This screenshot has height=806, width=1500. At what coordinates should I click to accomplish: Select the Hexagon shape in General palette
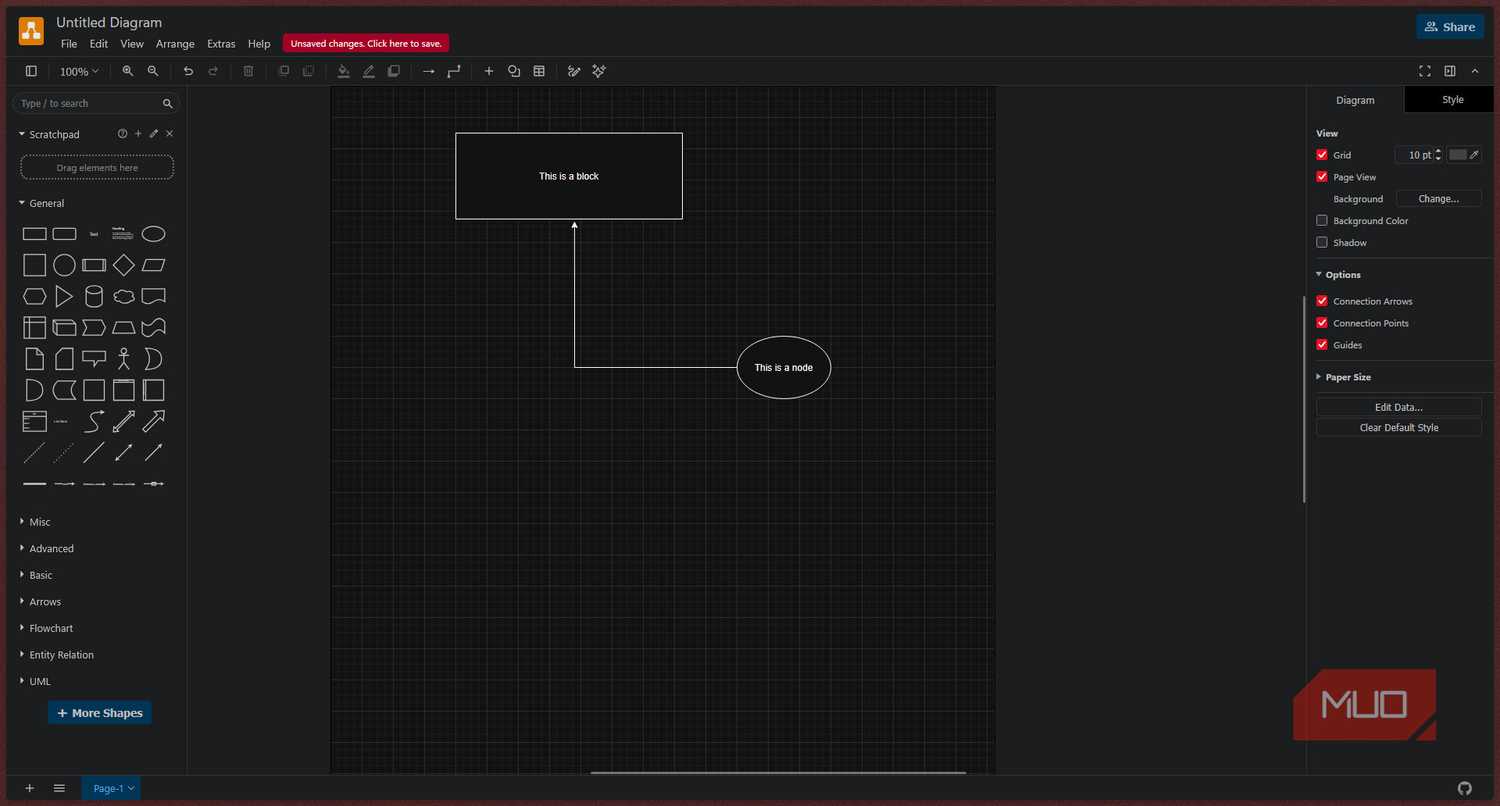(35, 296)
